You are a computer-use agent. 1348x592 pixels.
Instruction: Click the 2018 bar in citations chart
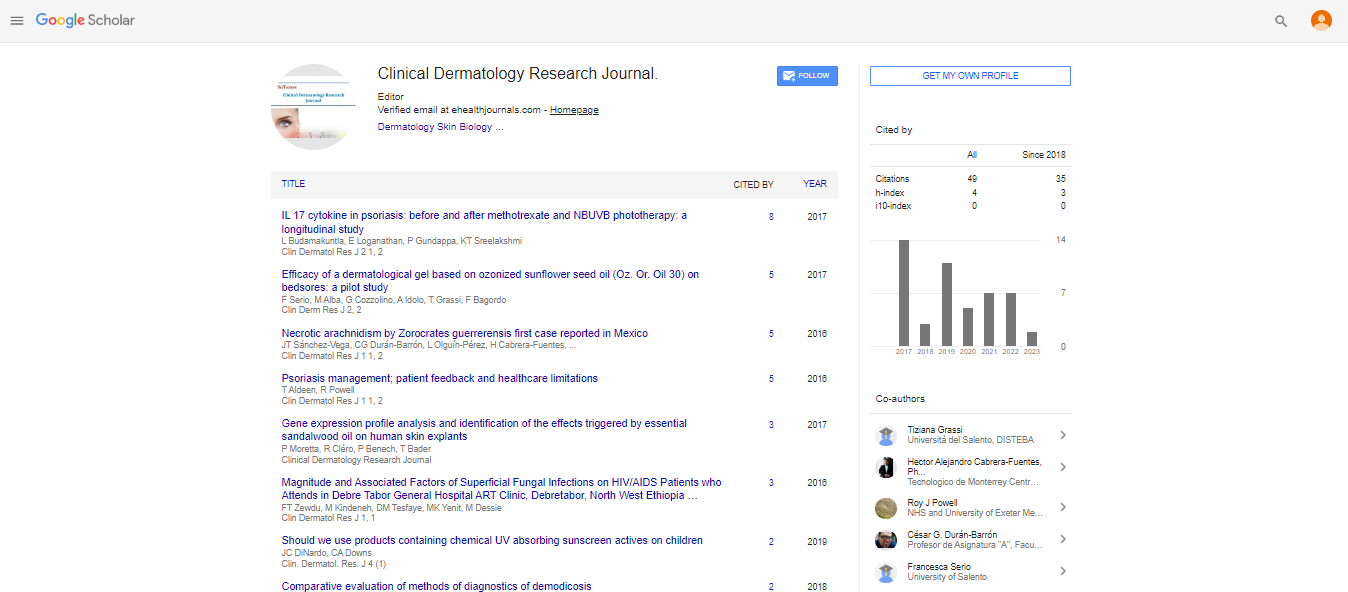925,335
